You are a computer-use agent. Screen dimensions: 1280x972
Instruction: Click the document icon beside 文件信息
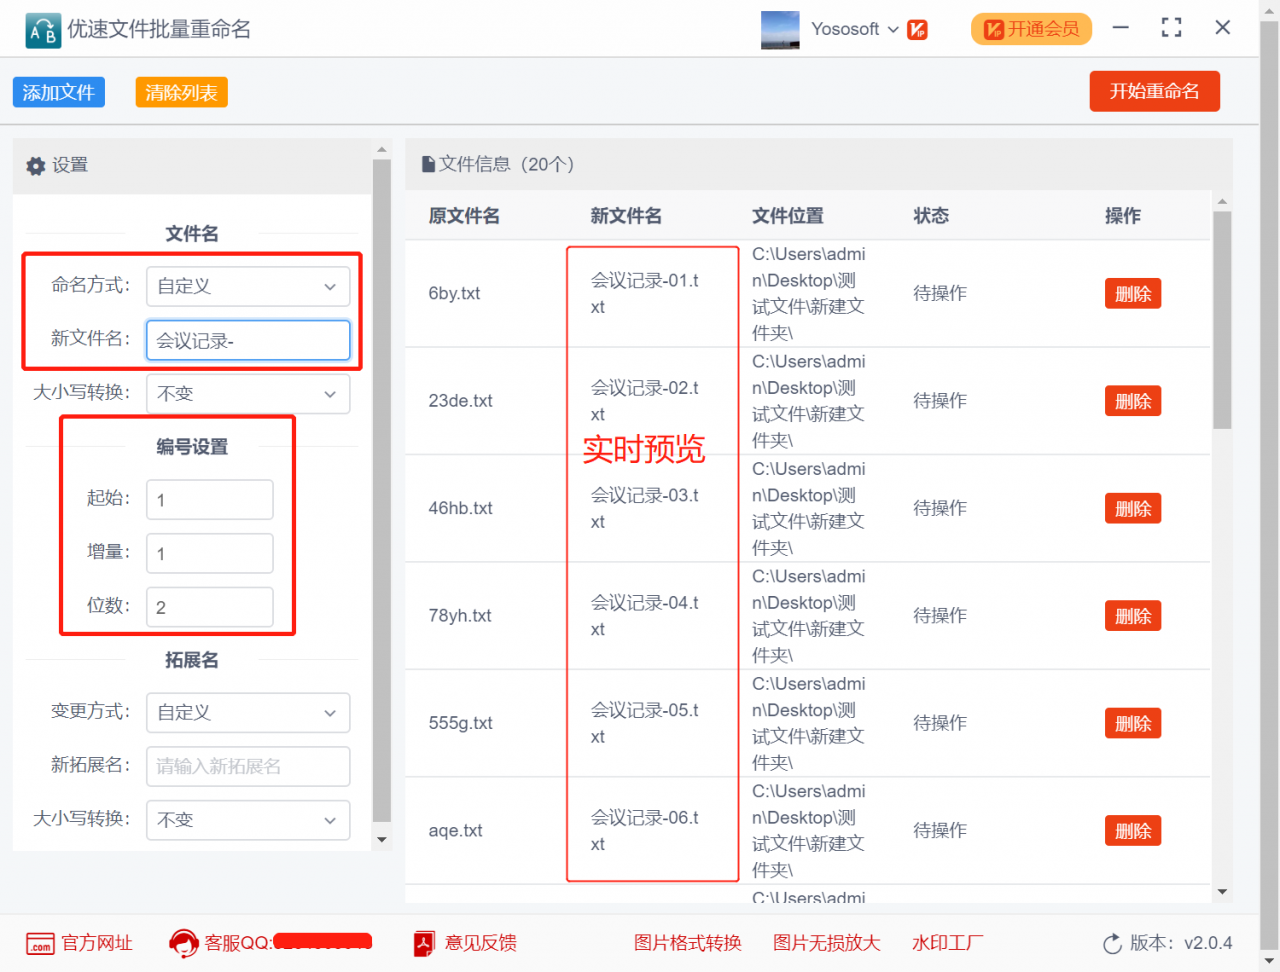pyautogui.click(x=428, y=163)
